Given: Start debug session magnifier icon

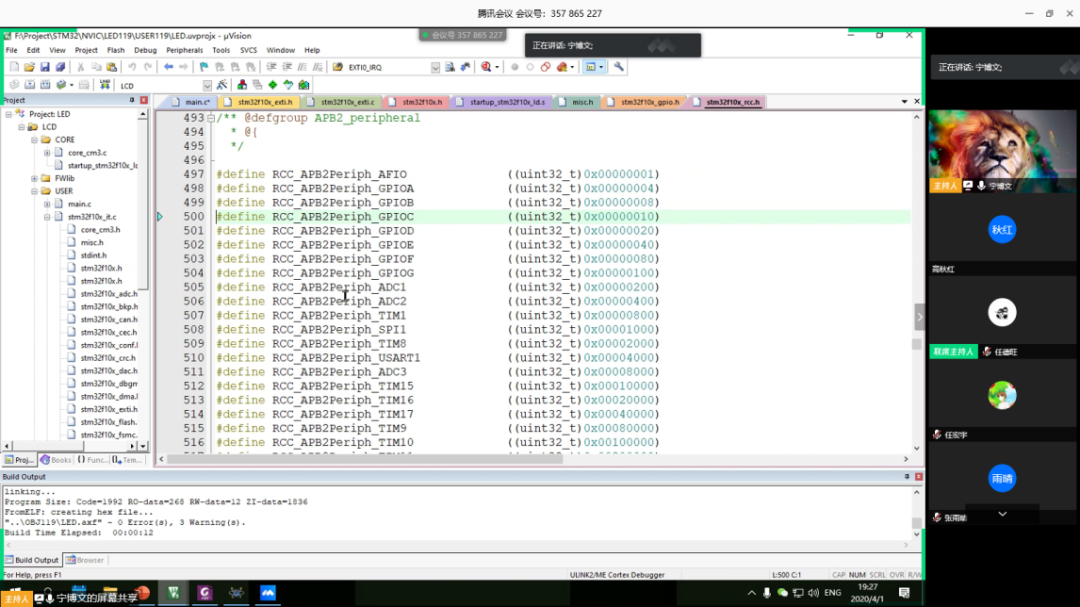Looking at the screenshot, I should (487, 67).
